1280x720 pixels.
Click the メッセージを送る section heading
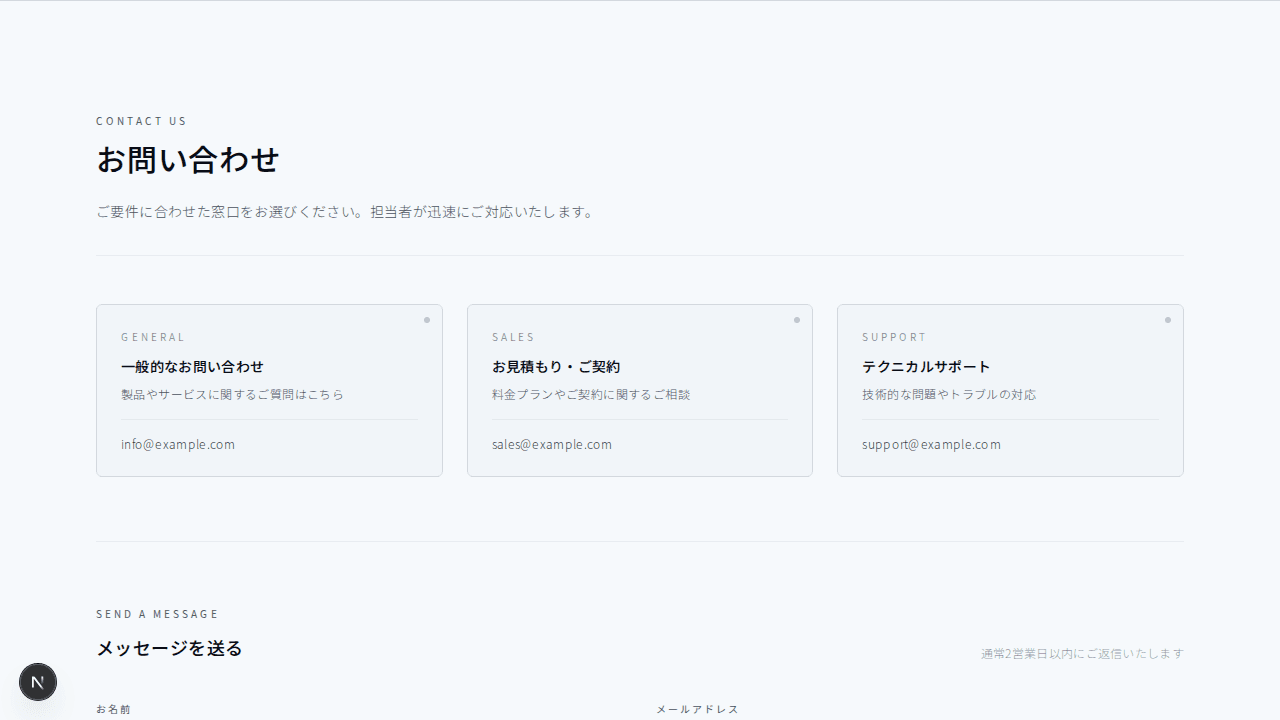pyautogui.click(x=169, y=648)
